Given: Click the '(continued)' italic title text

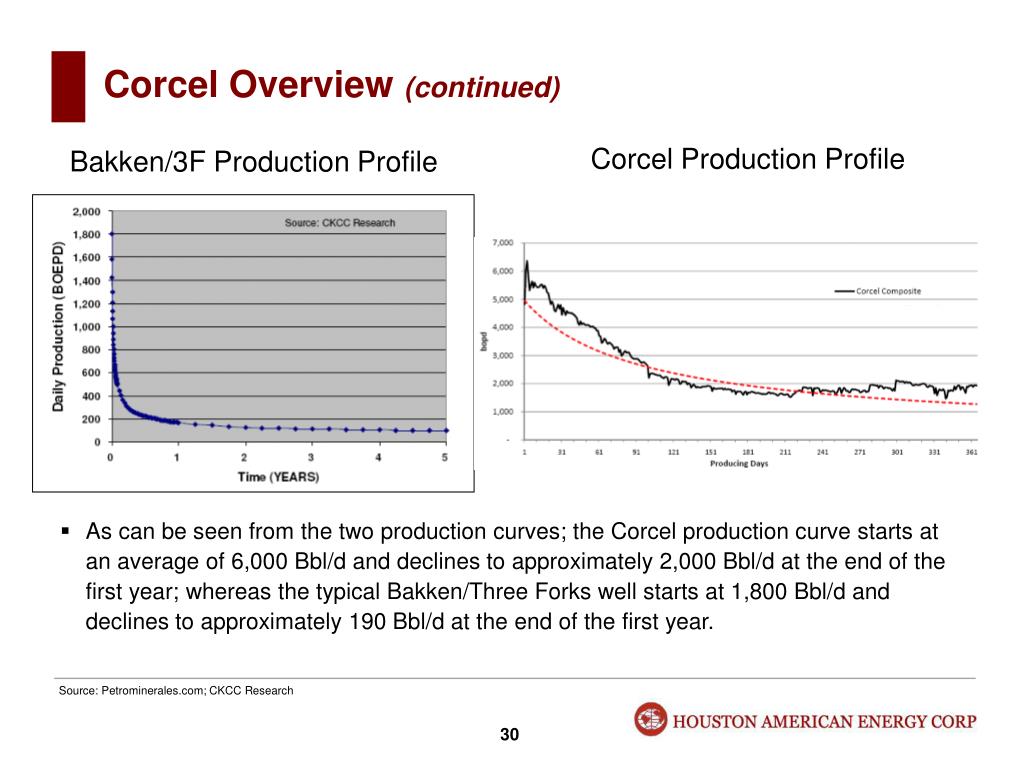Looking at the screenshot, I should (x=483, y=88).
